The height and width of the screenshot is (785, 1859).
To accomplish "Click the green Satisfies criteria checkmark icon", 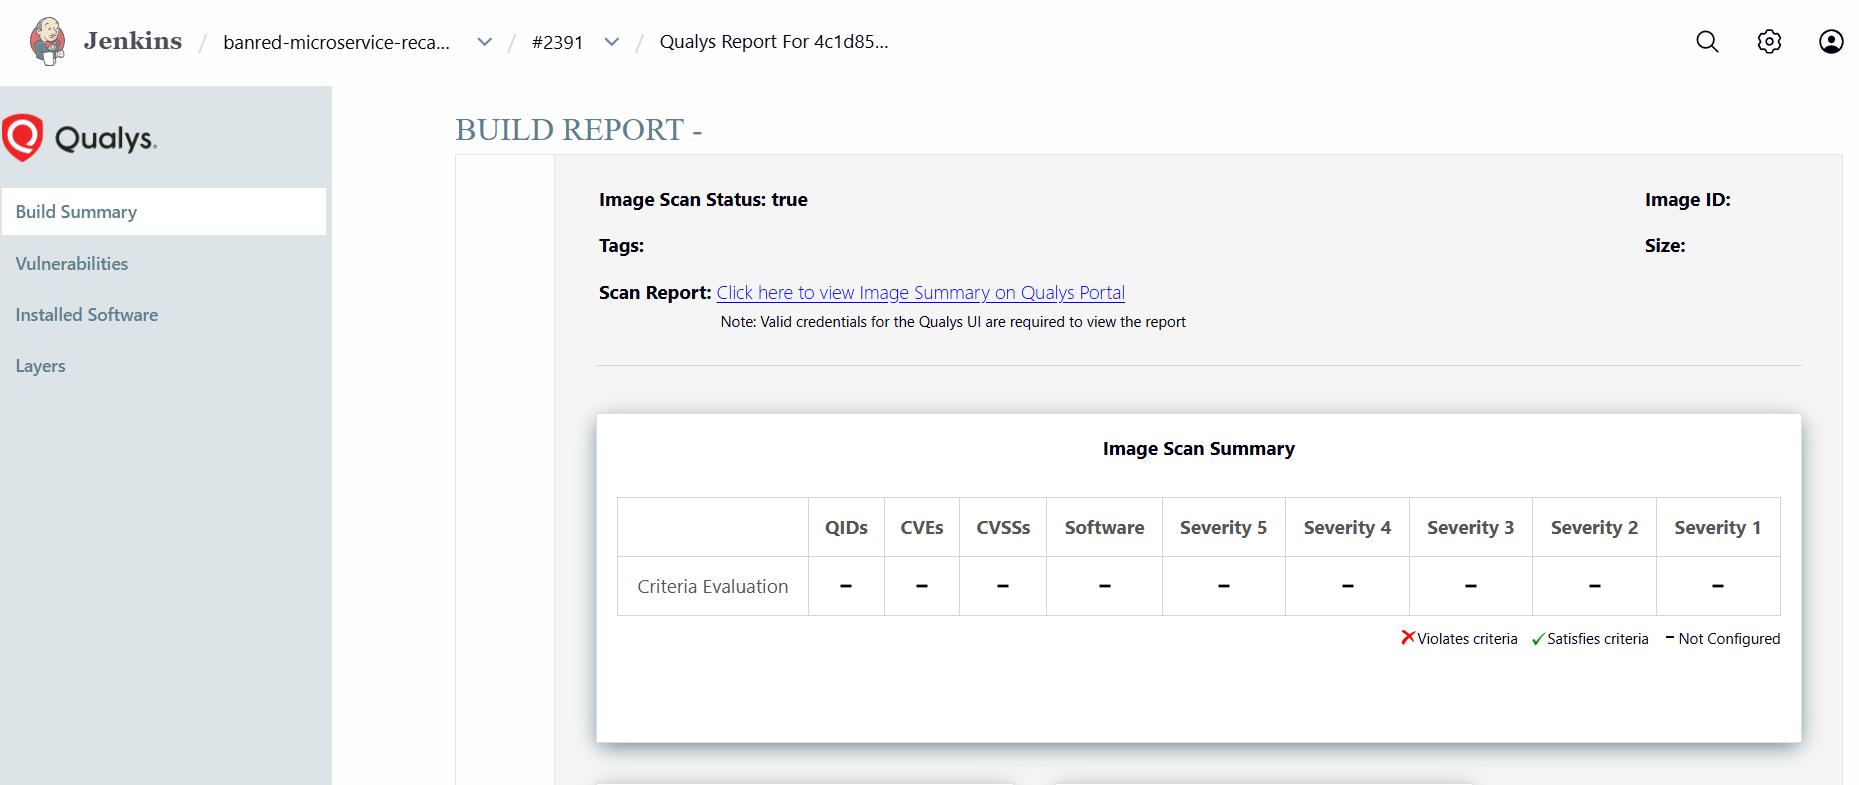I will pyautogui.click(x=1538, y=639).
